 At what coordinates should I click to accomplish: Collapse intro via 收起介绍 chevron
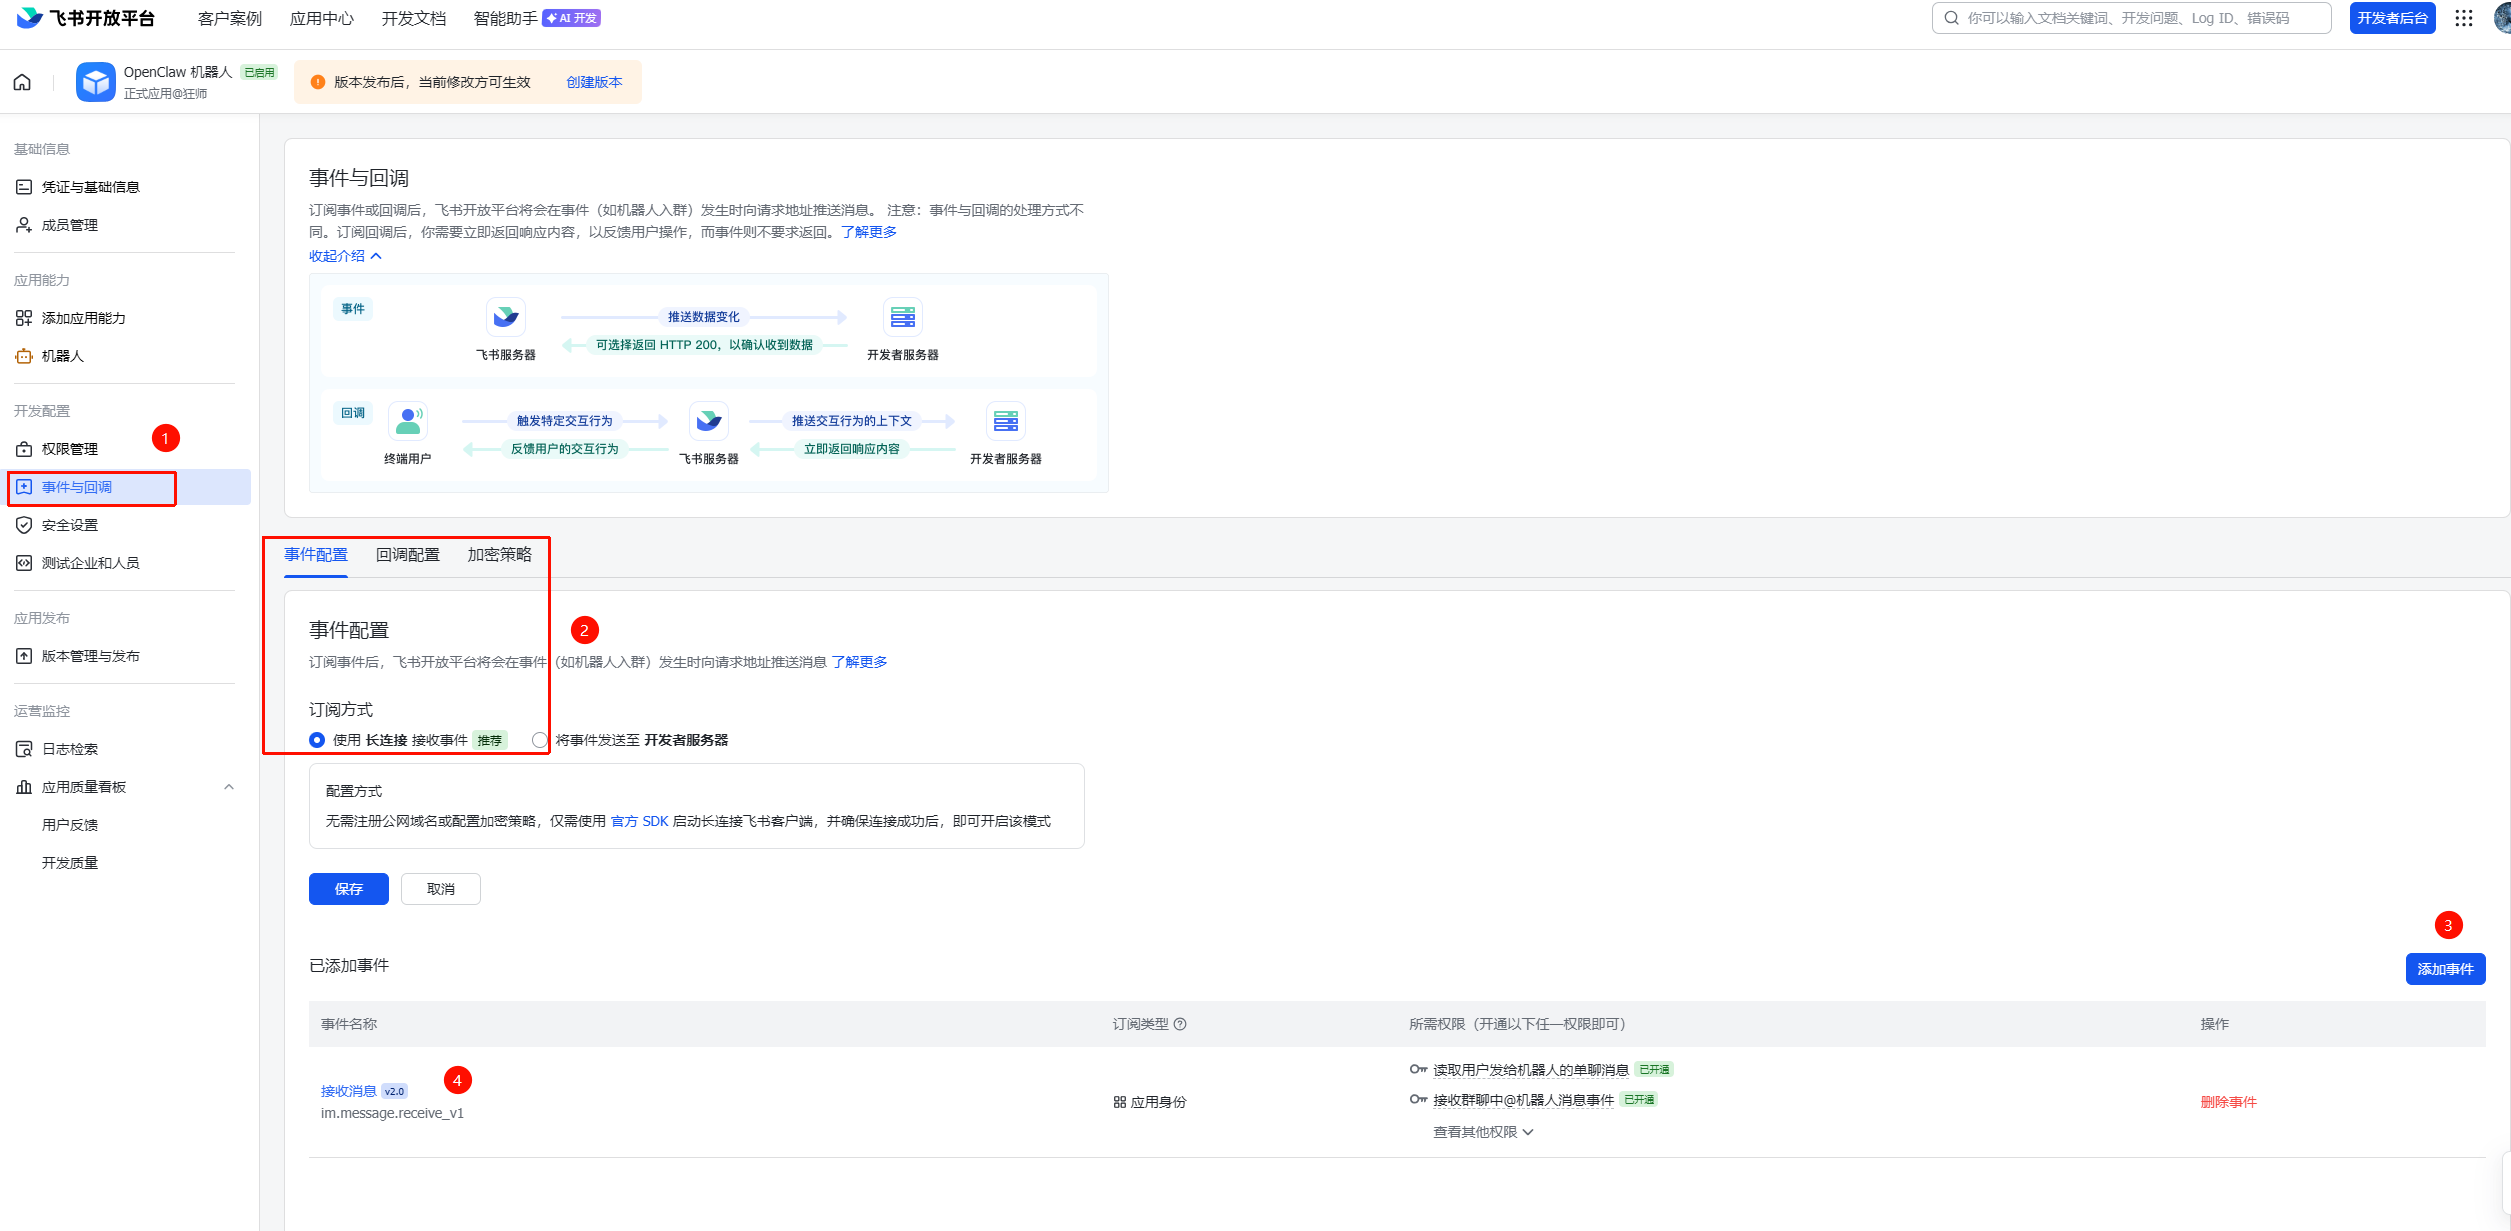tap(376, 256)
